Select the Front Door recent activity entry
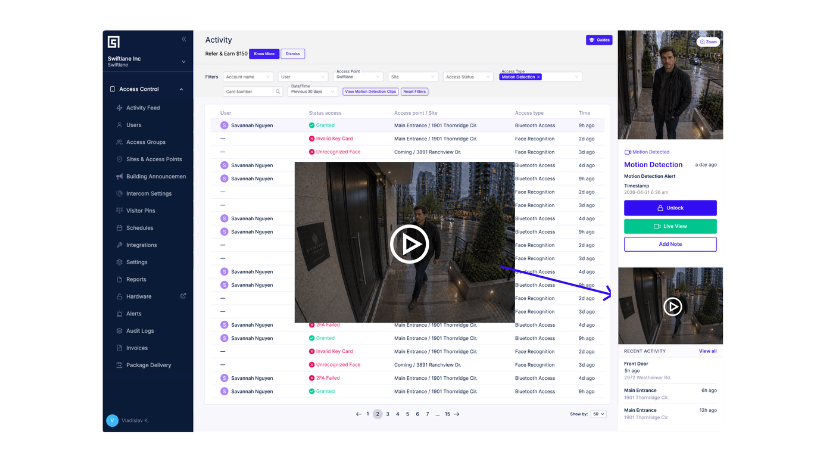Viewport: 826px width, 462px height. click(x=670, y=371)
